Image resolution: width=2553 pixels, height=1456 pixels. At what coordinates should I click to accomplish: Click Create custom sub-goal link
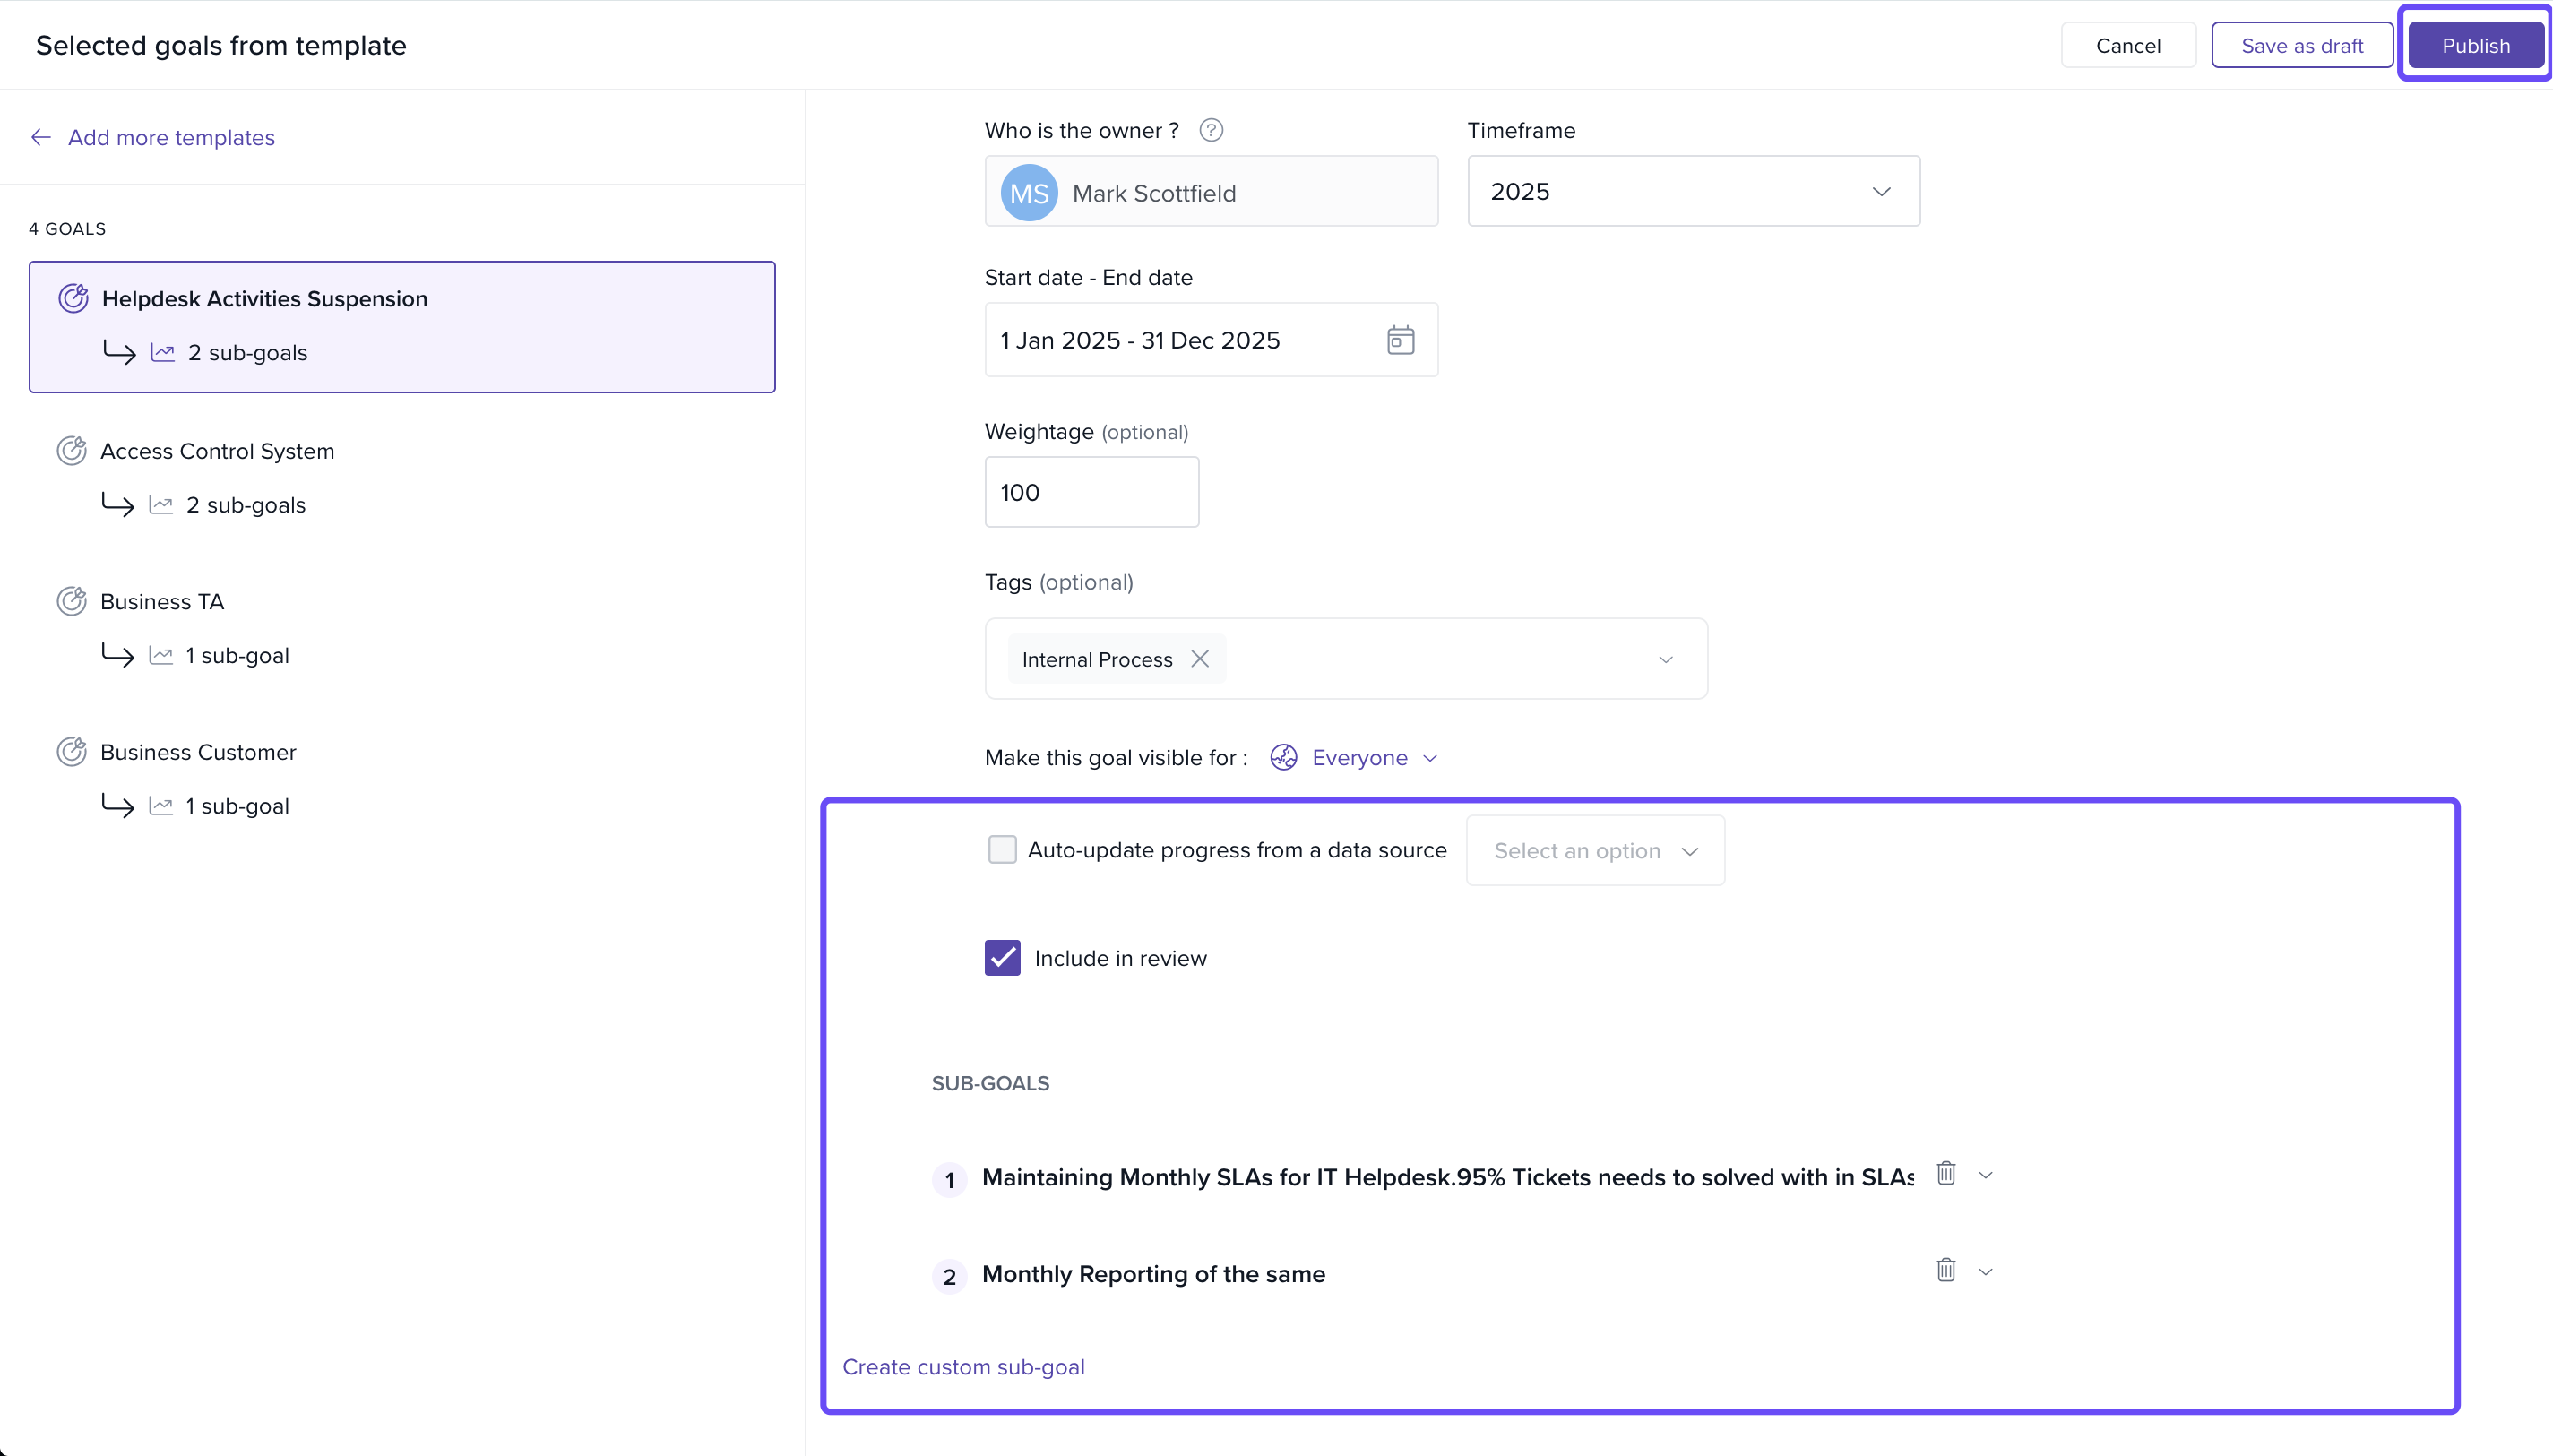[963, 1367]
